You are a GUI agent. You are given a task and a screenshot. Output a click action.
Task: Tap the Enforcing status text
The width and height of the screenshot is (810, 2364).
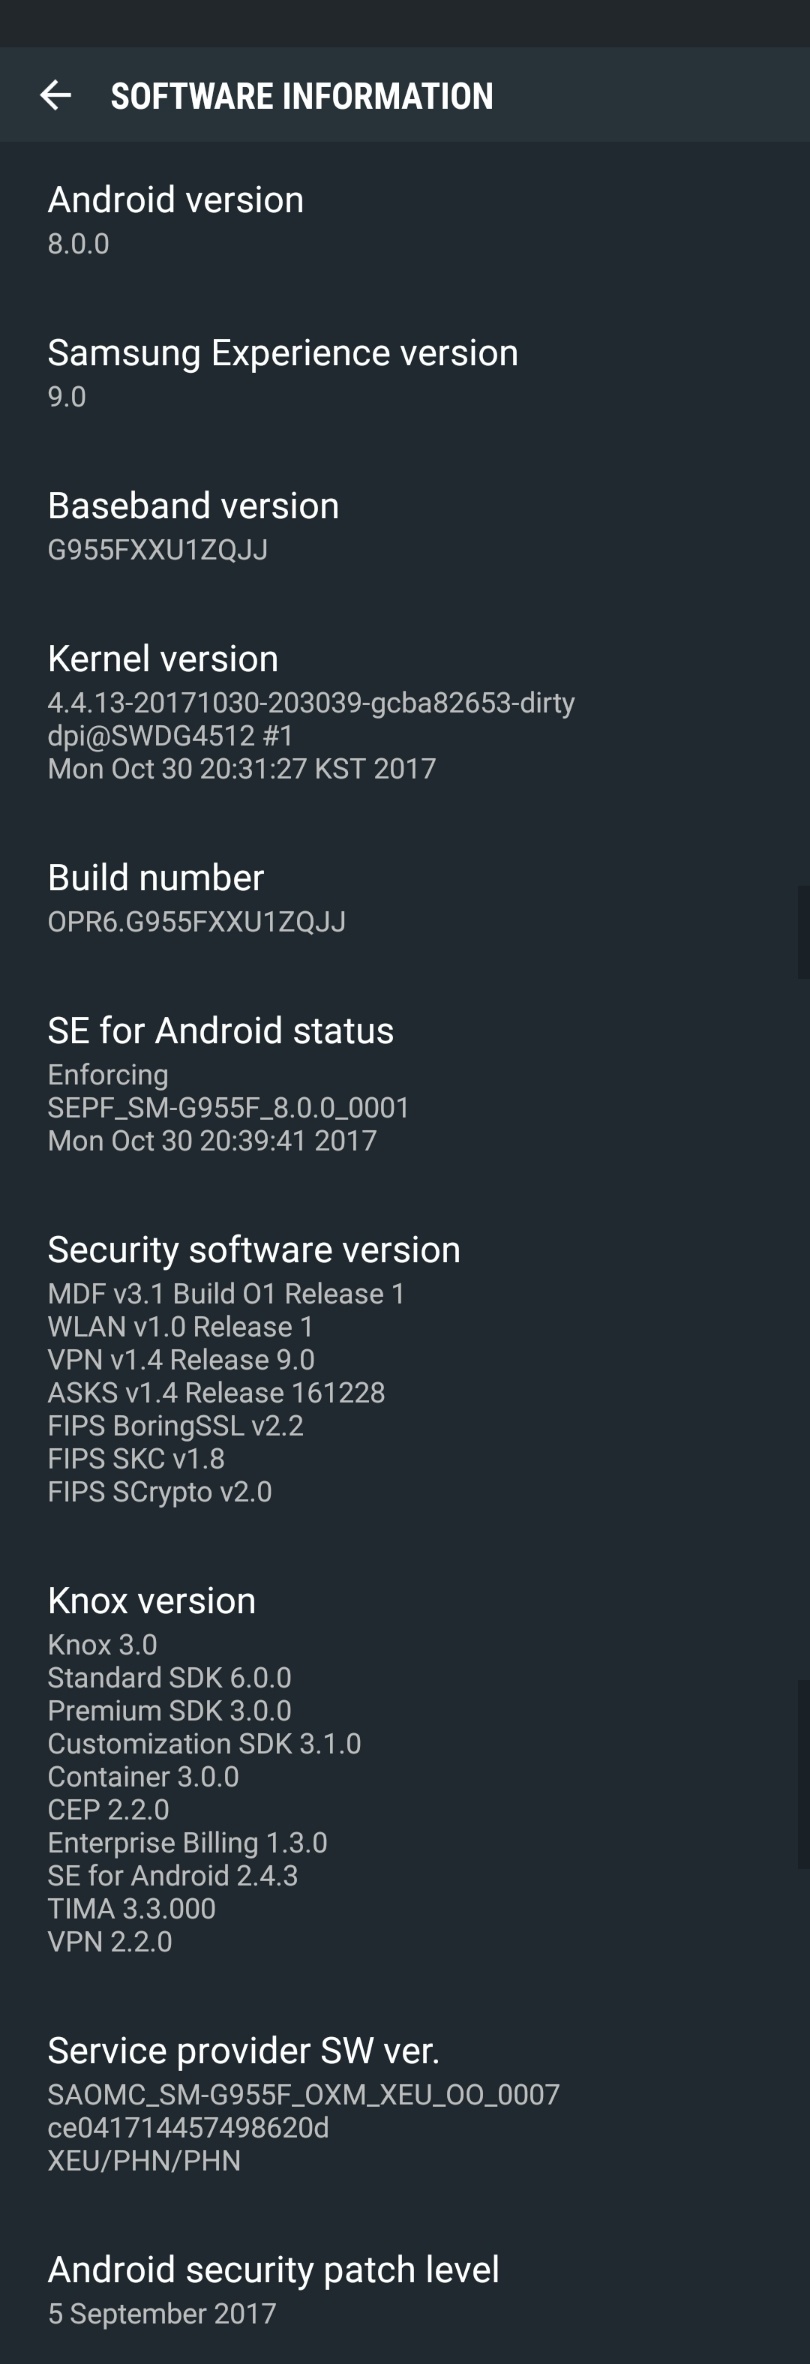pos(108,1074)
